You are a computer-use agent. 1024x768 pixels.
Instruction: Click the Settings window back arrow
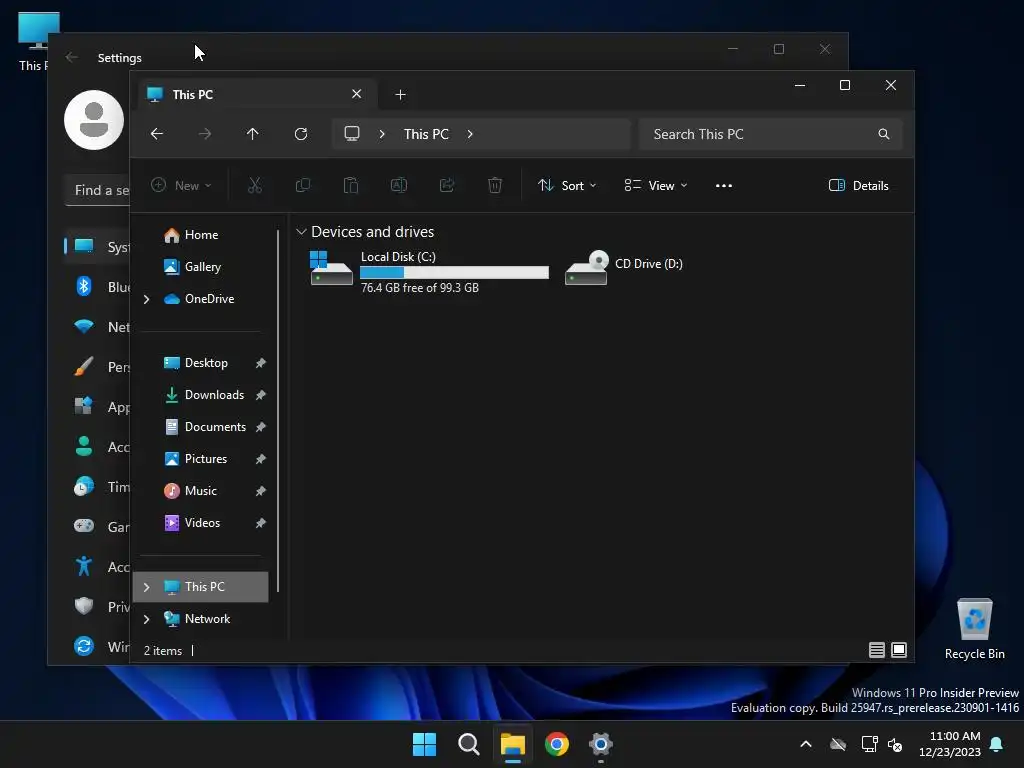72,57
